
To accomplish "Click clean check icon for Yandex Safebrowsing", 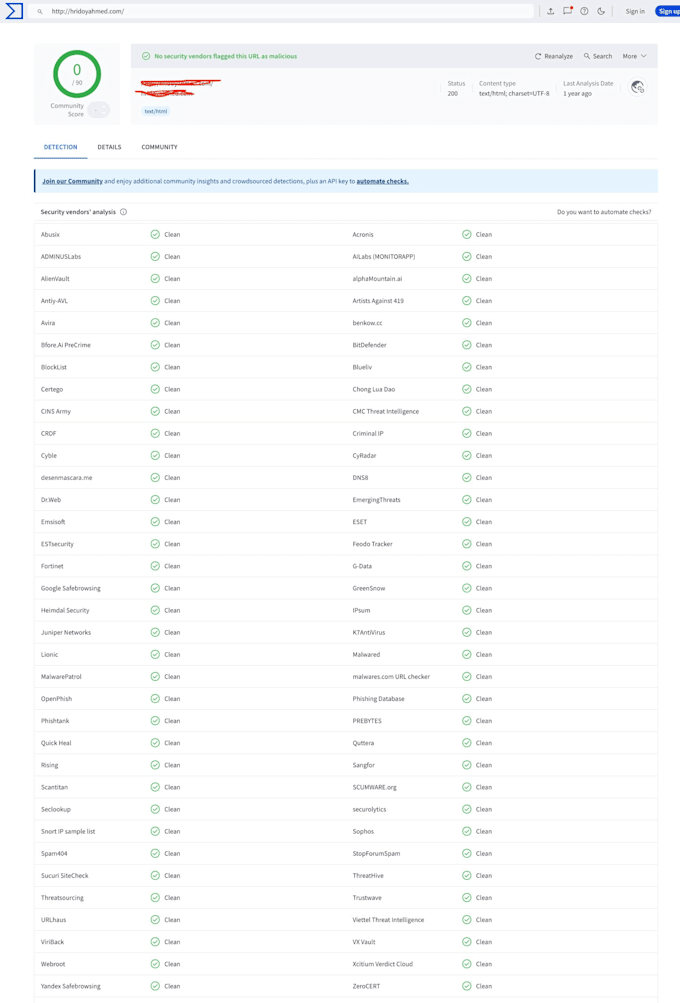I will click(x=155, y=986).
